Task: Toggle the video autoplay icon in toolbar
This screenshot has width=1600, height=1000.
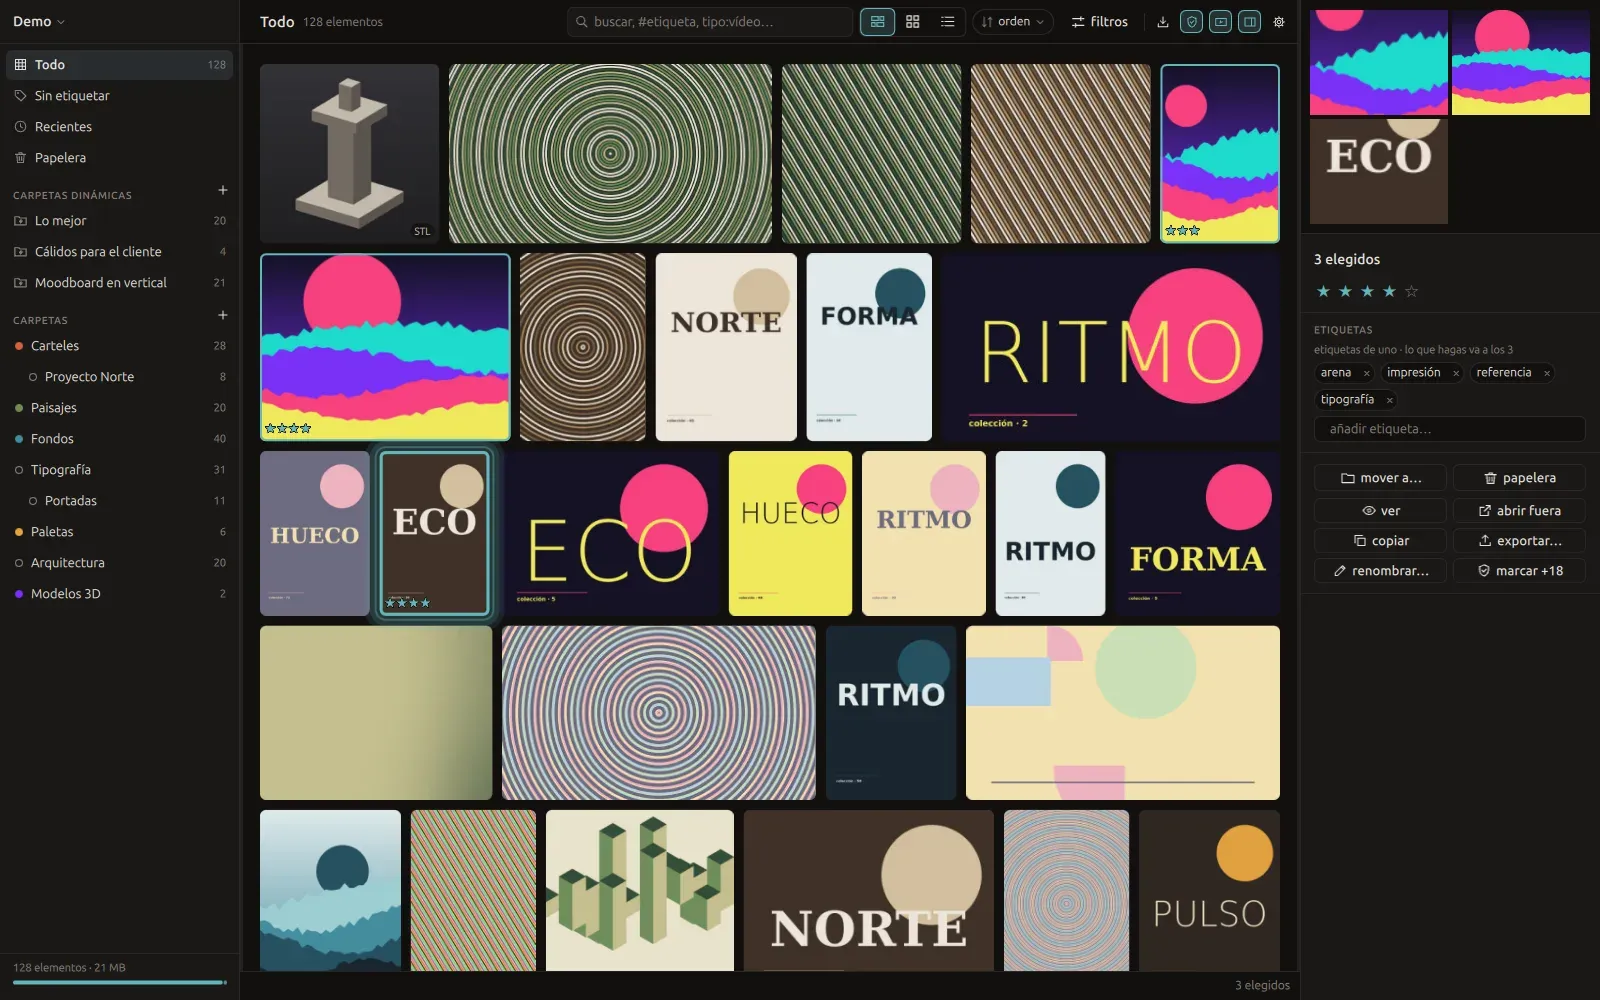Action: pyautogui.click(x=1220, y=21)
